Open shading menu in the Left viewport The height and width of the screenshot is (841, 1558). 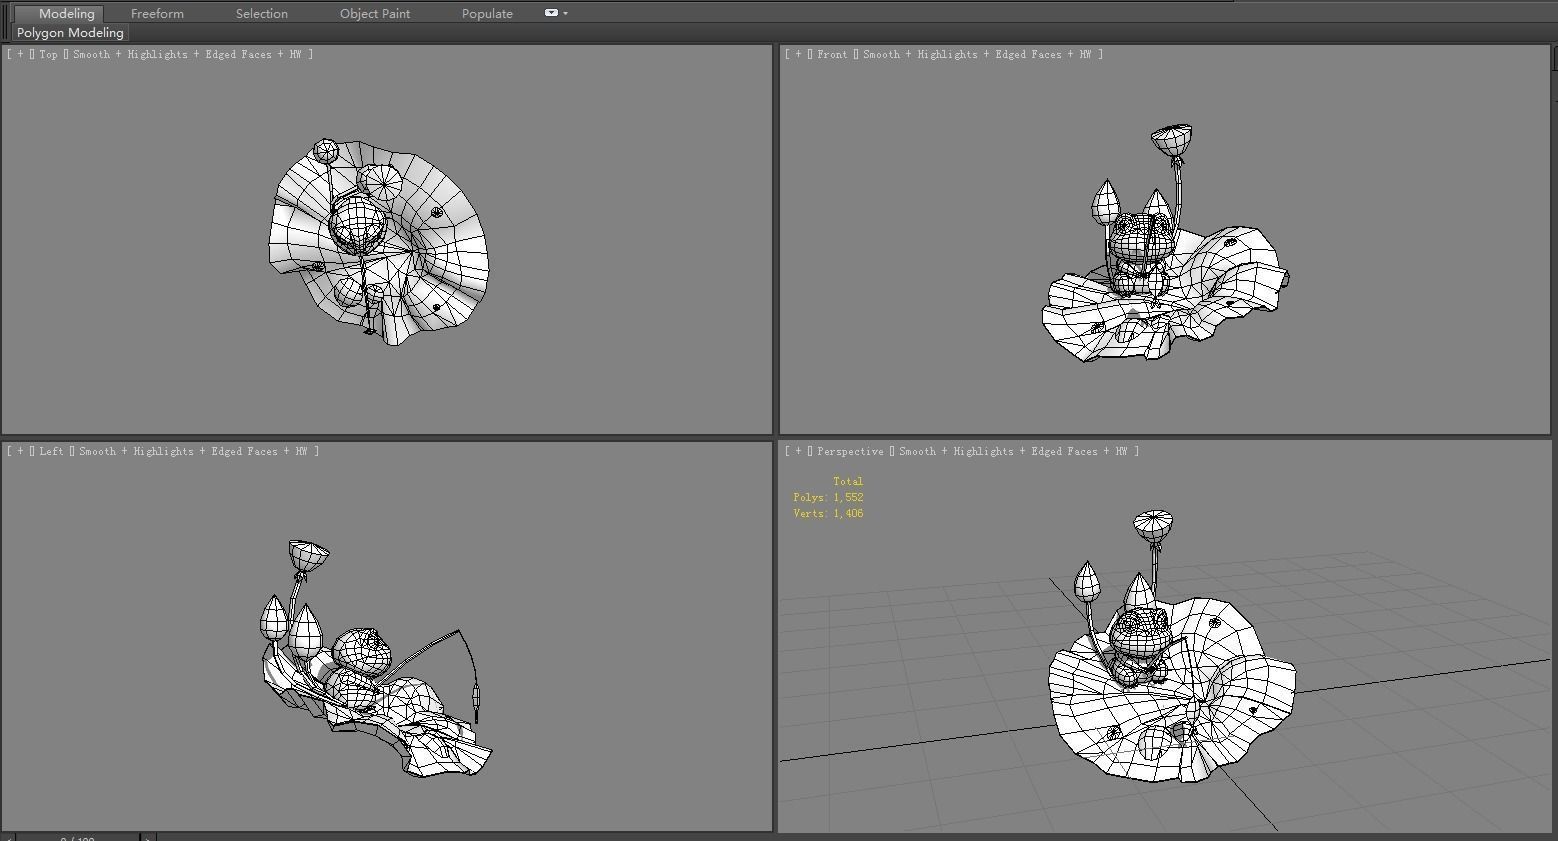193,451
